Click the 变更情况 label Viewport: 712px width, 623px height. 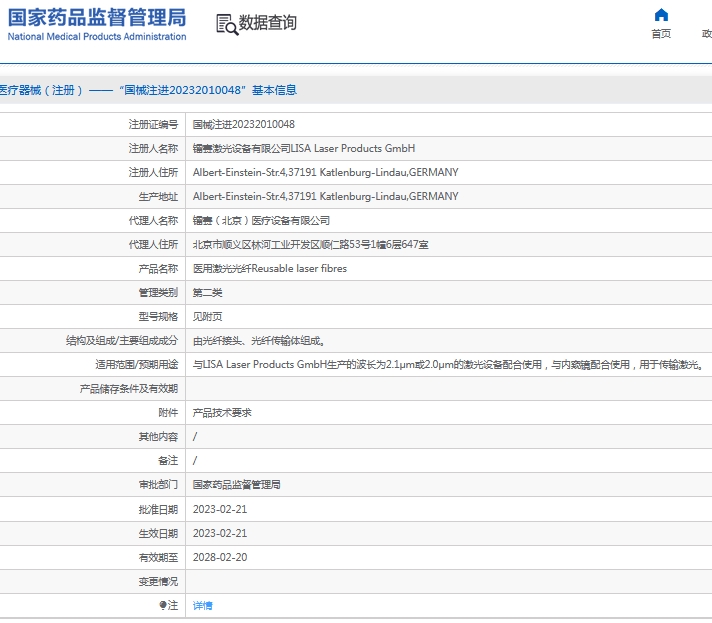coord(158,582)
